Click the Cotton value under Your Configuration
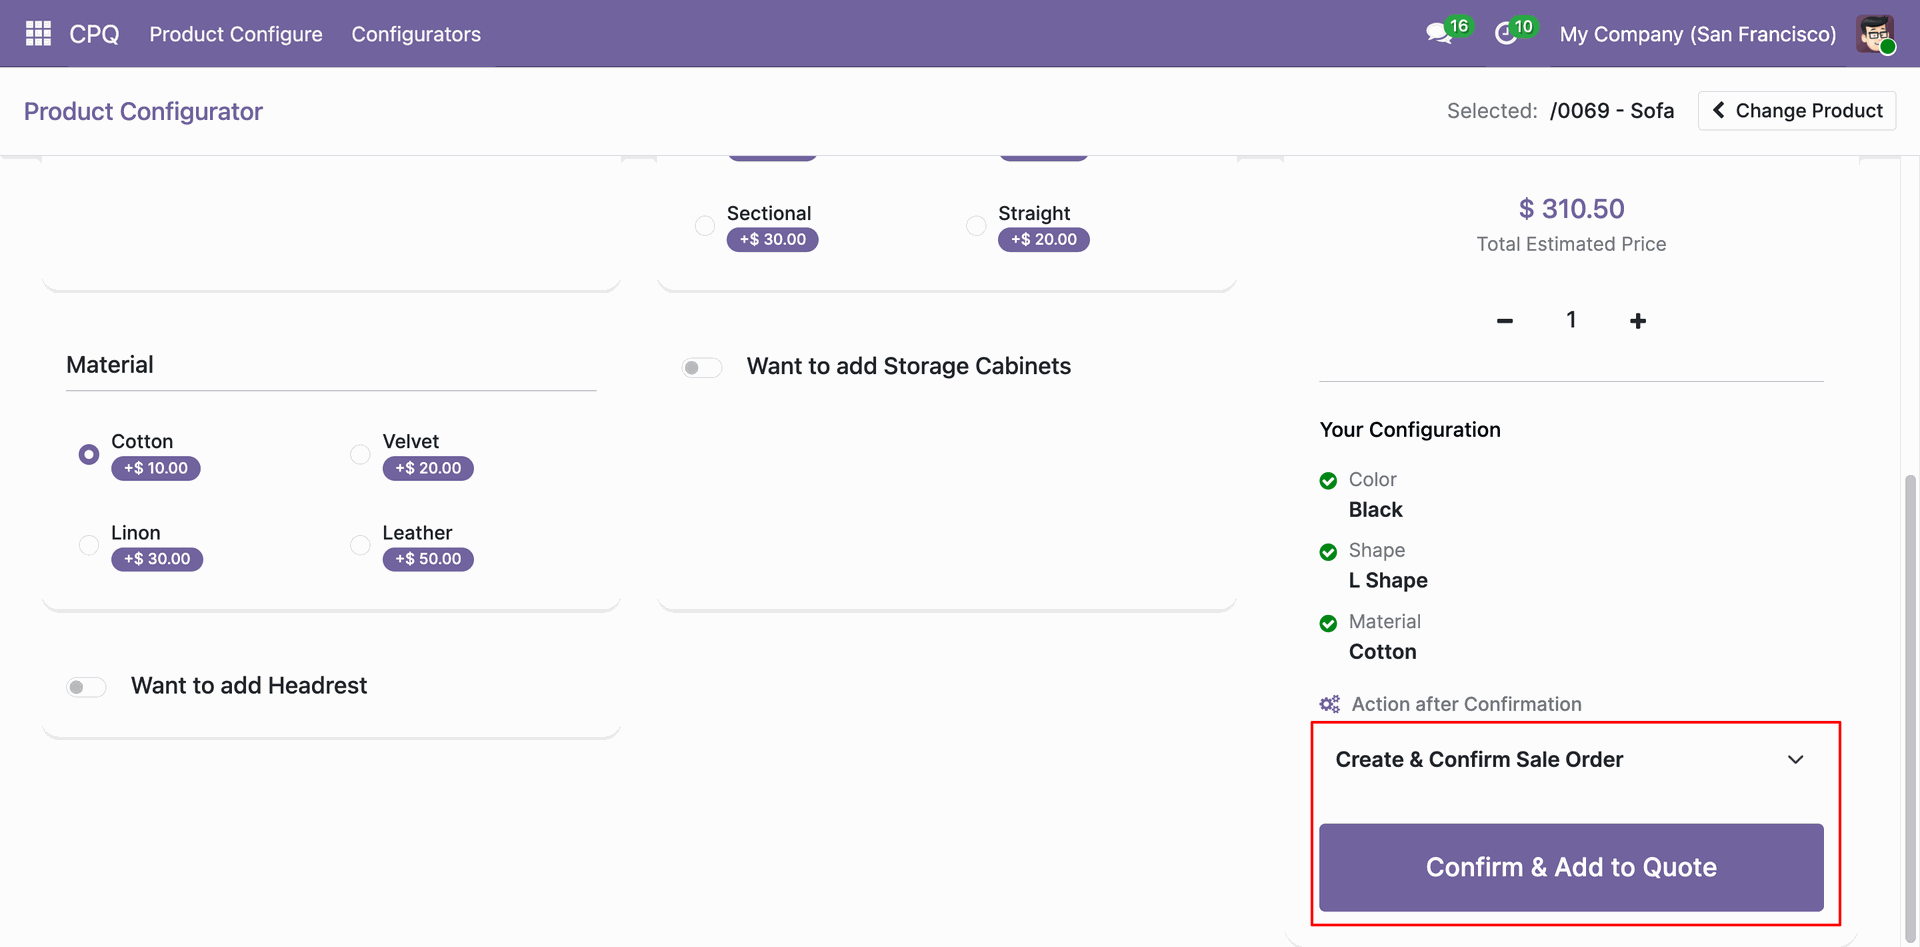Image resolution: width=1920 pixels, height=947 pixels. [x=1383, y=652]
